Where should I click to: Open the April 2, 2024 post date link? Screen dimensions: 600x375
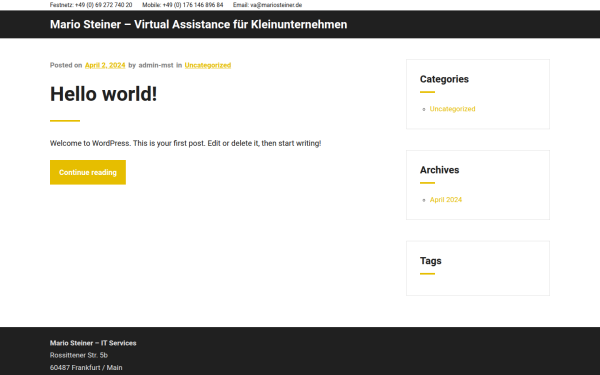click(x=105, y=65)
